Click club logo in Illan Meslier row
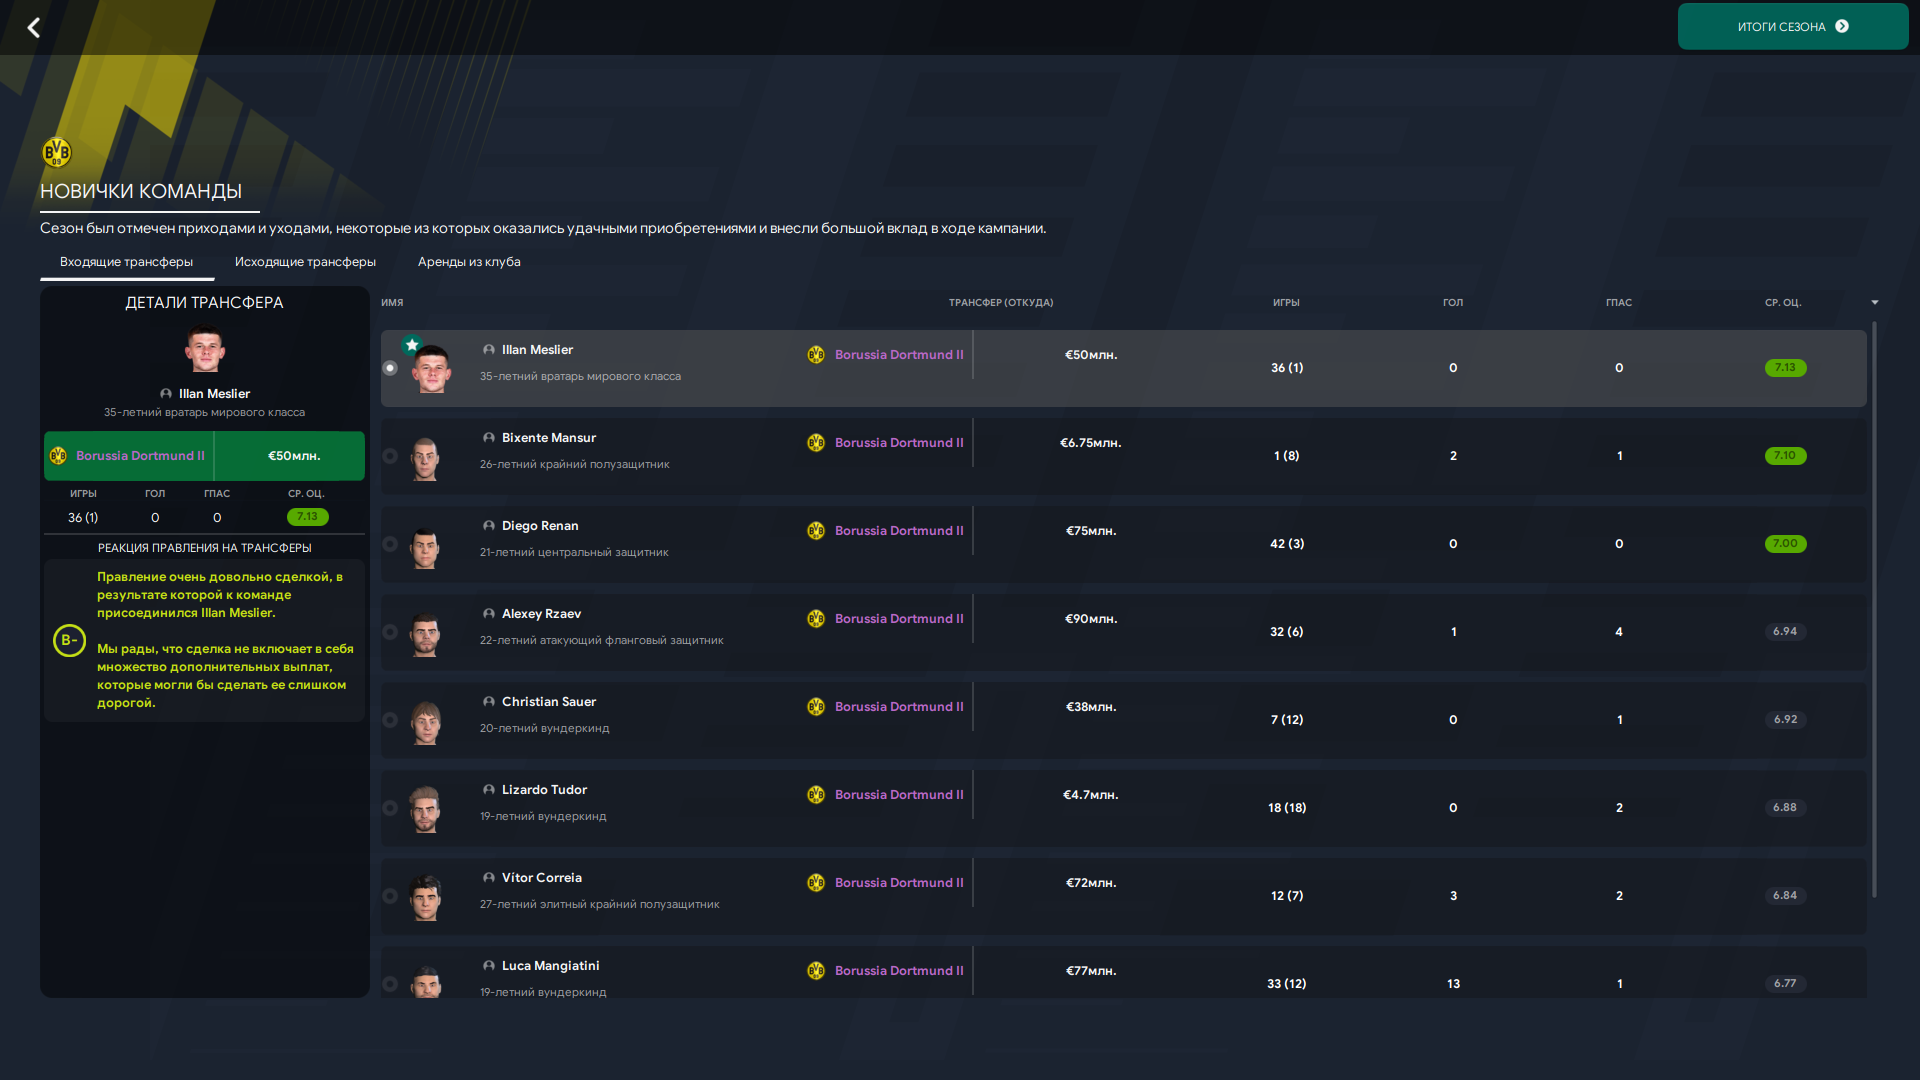Image resolution: width=1920 pixels, height=1080 pixels. 816,355
